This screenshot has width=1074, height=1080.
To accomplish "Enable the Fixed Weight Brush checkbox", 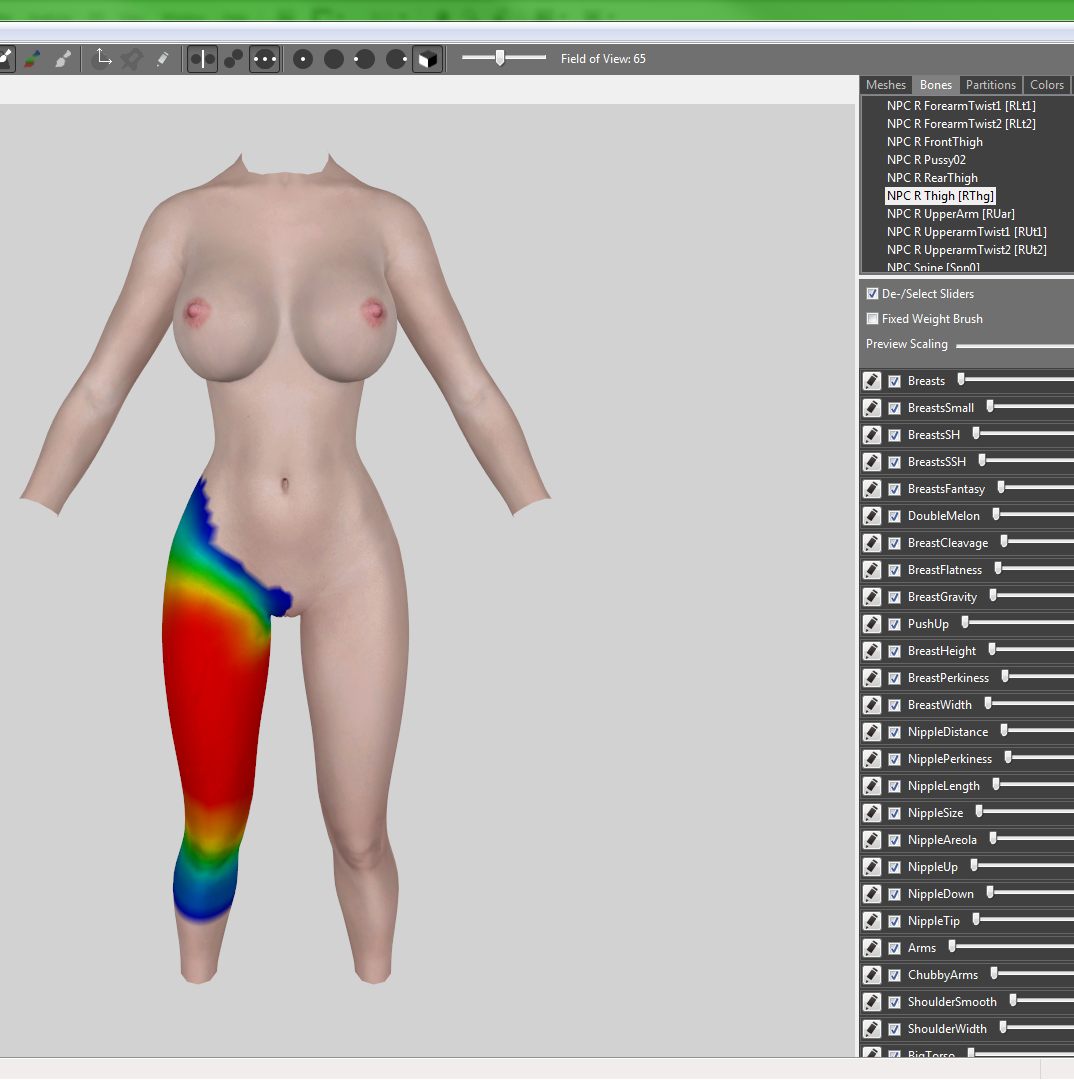I will [872, 319].
